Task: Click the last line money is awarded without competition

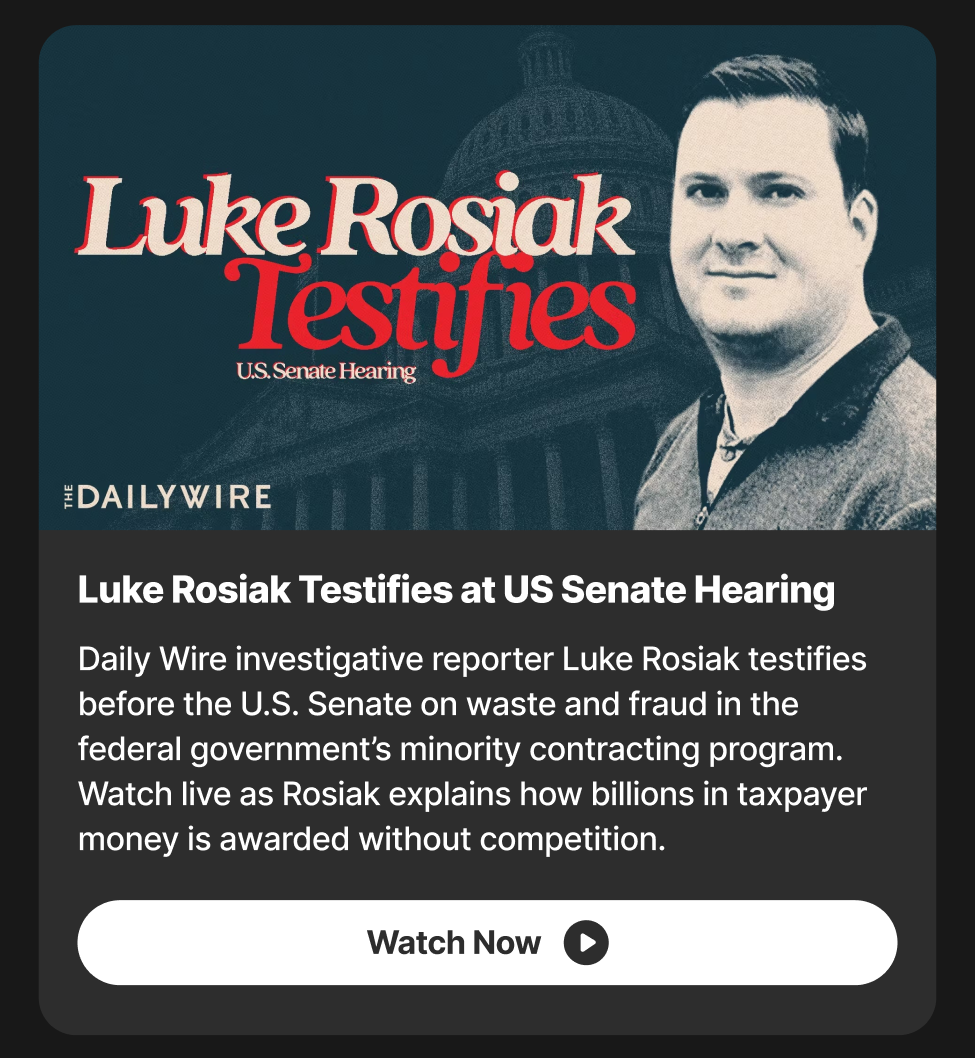Action: pyautogui.click(x=372, y=839)
